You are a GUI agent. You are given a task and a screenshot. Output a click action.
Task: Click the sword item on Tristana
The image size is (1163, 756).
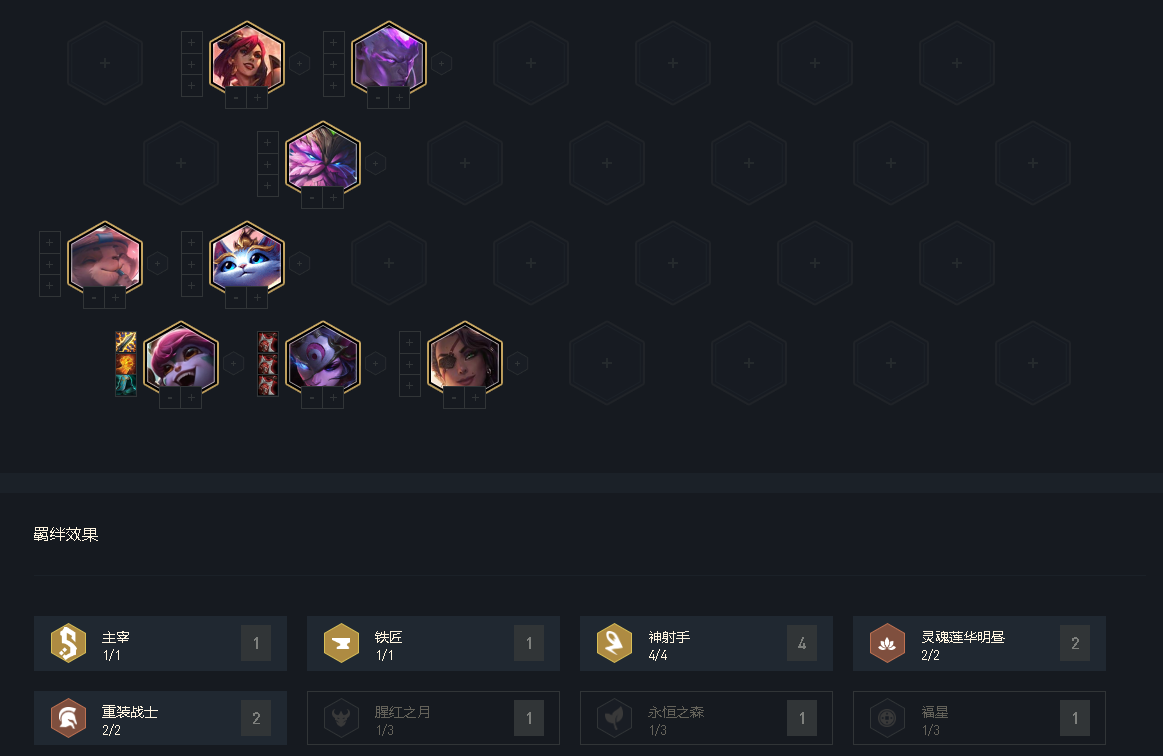126,342
